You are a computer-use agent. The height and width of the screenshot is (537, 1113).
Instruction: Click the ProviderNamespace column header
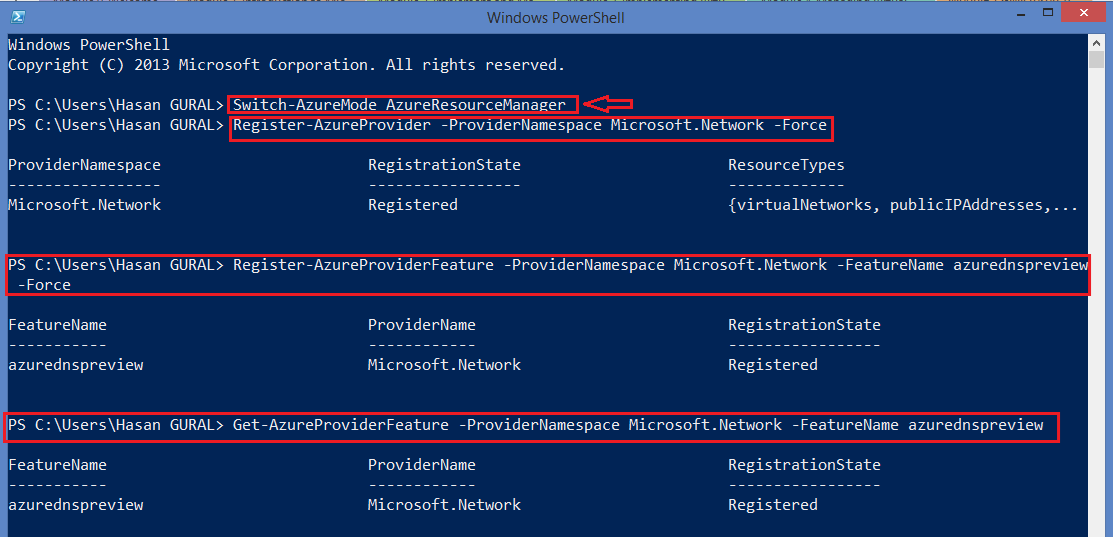point(84,165)
